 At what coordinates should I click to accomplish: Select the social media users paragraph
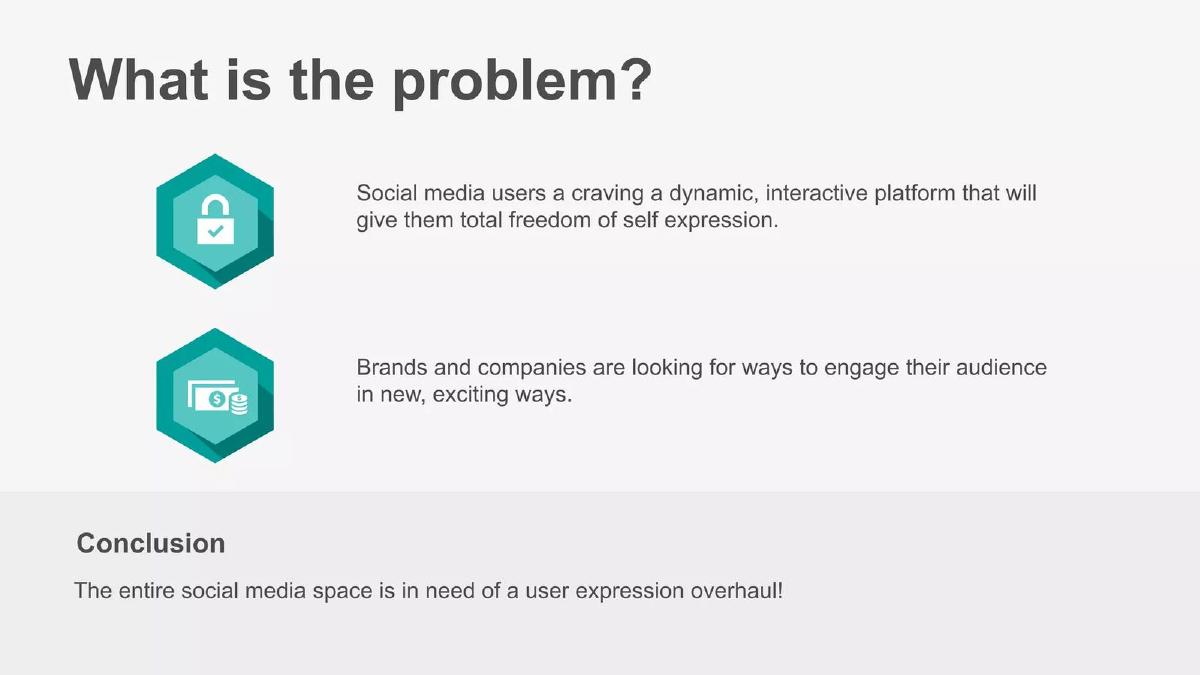(696, 206)
